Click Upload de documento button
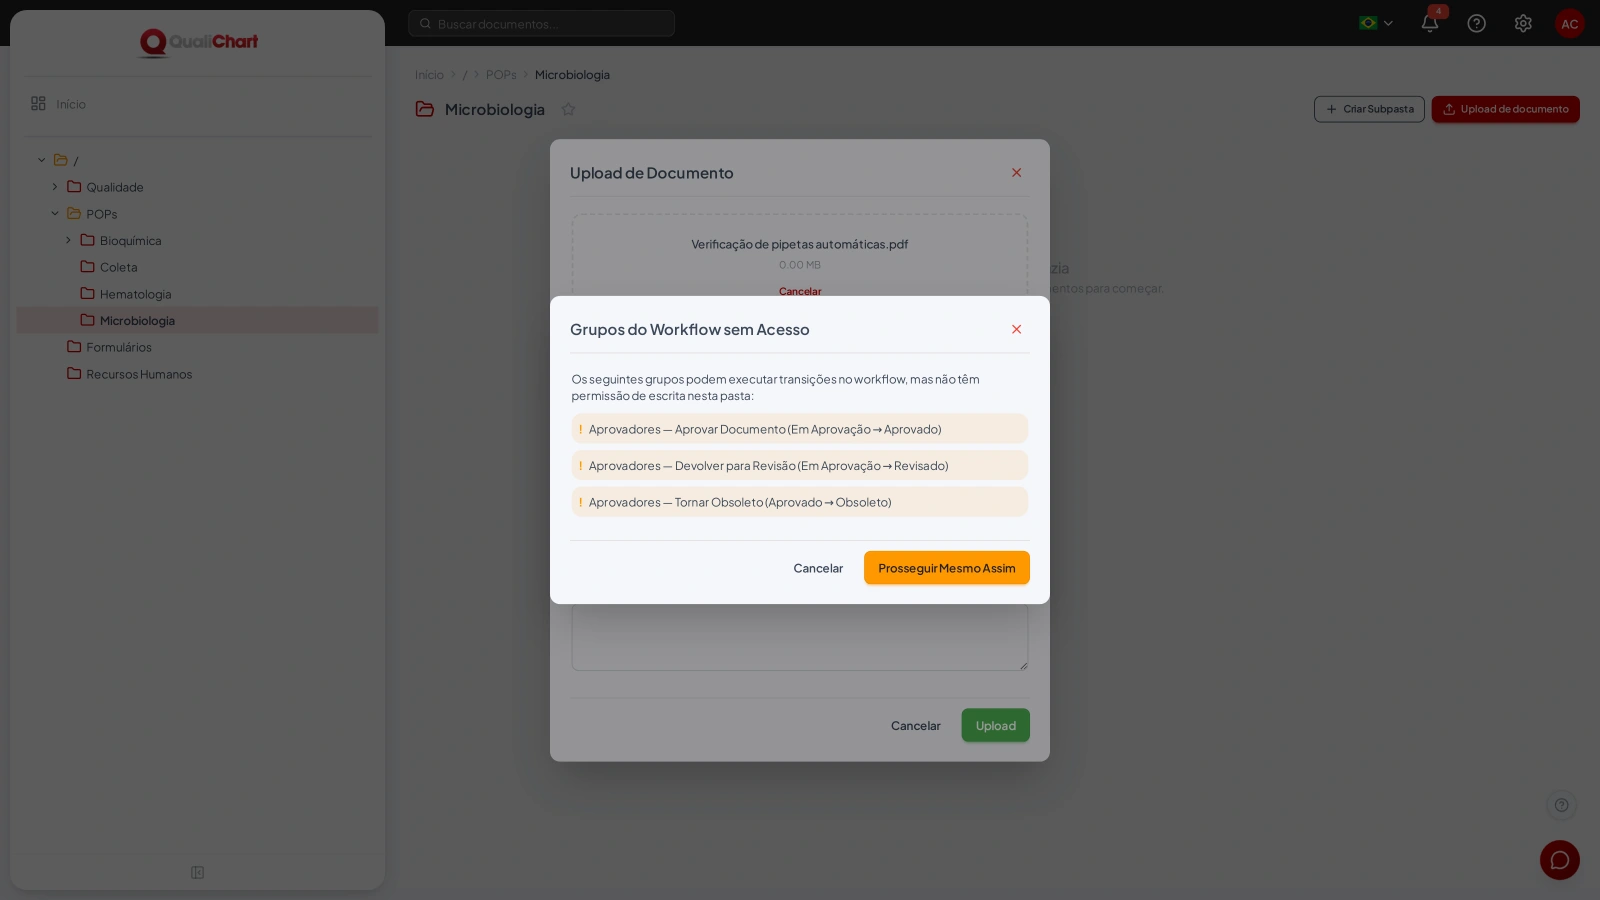This screenshot has height=900, width=1600. (x=1505, y=109)
